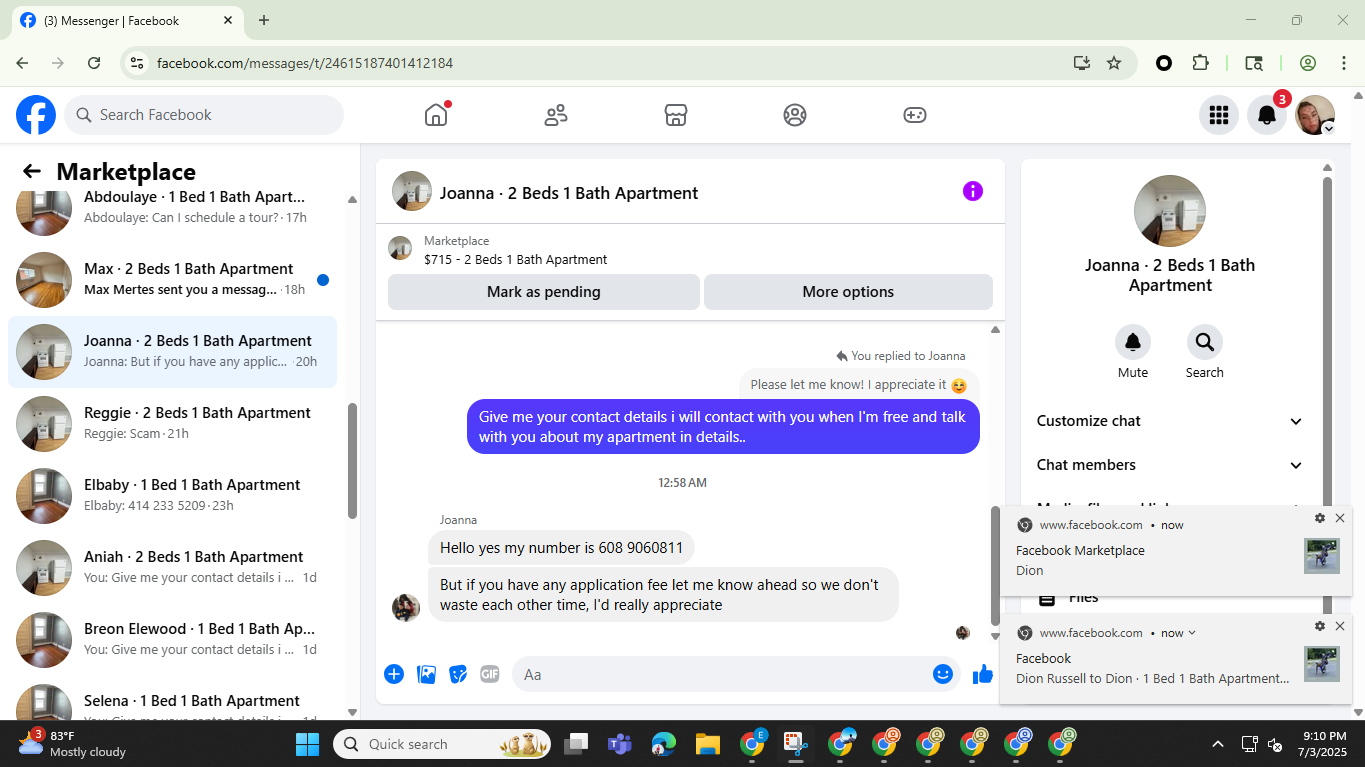
Task: Open settings gear on Facebook Marketplace notification
Action: [x=1320, y=518]
